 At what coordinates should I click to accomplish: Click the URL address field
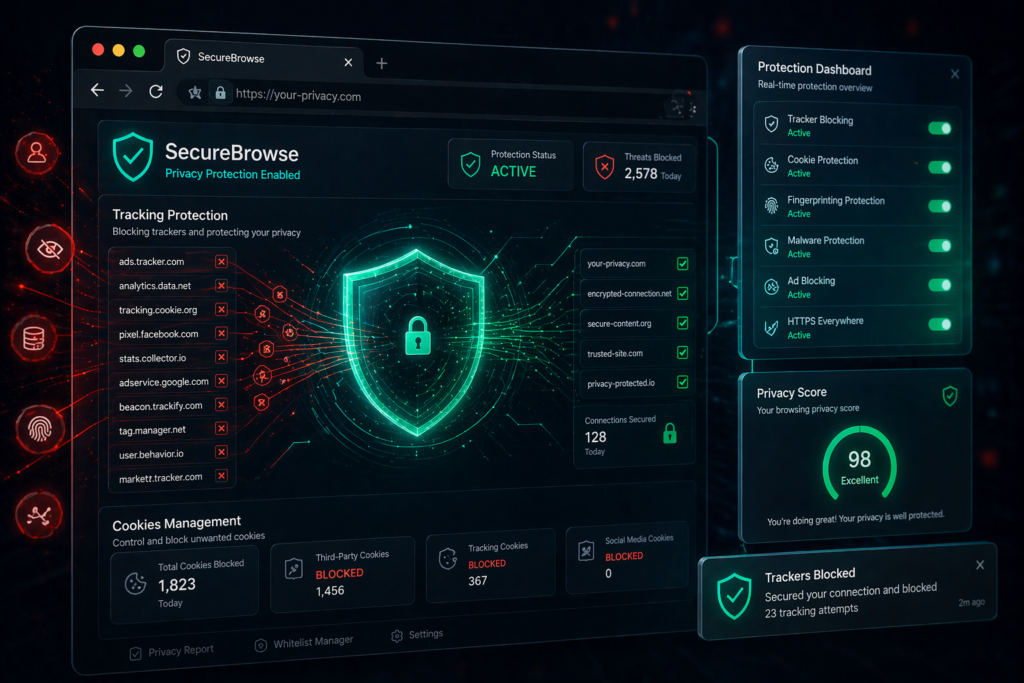[400, 97]
